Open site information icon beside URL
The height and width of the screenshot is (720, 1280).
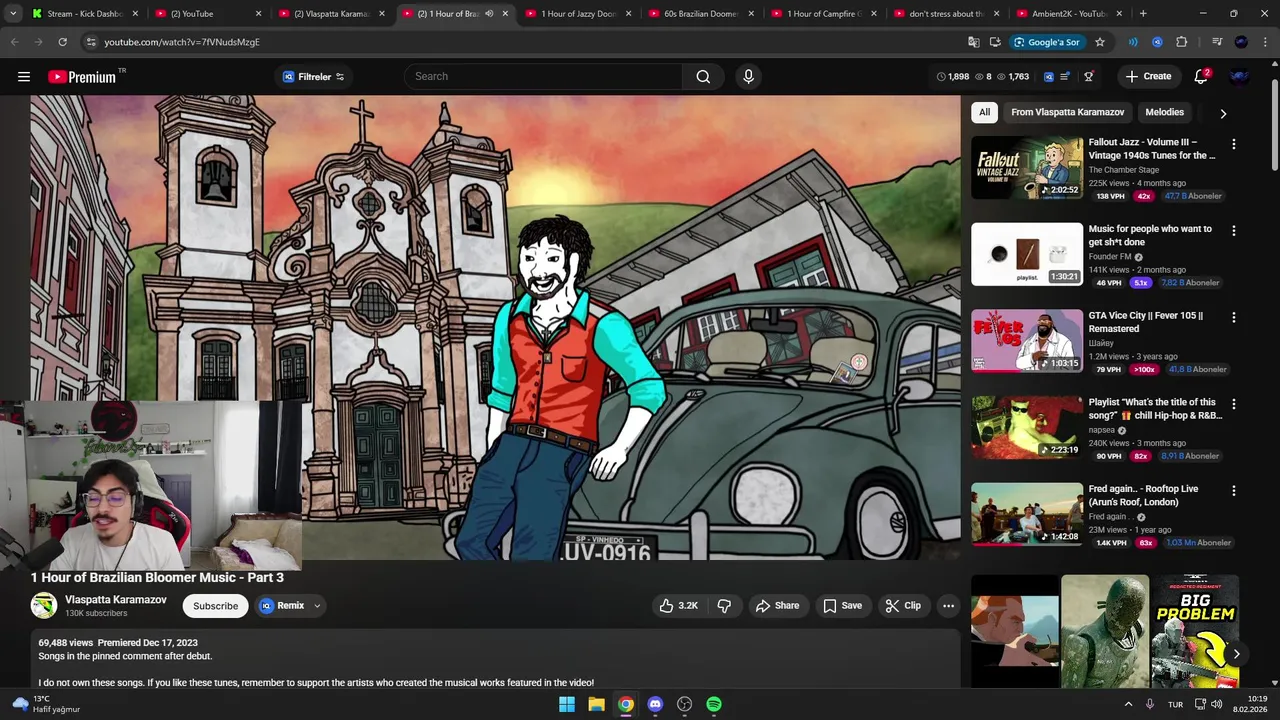pos(90,42)
